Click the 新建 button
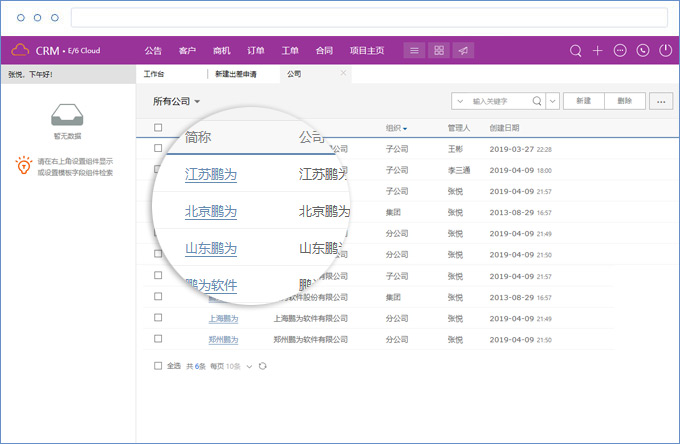This screenshot has height=444, width=680. [x=584, y=101]
